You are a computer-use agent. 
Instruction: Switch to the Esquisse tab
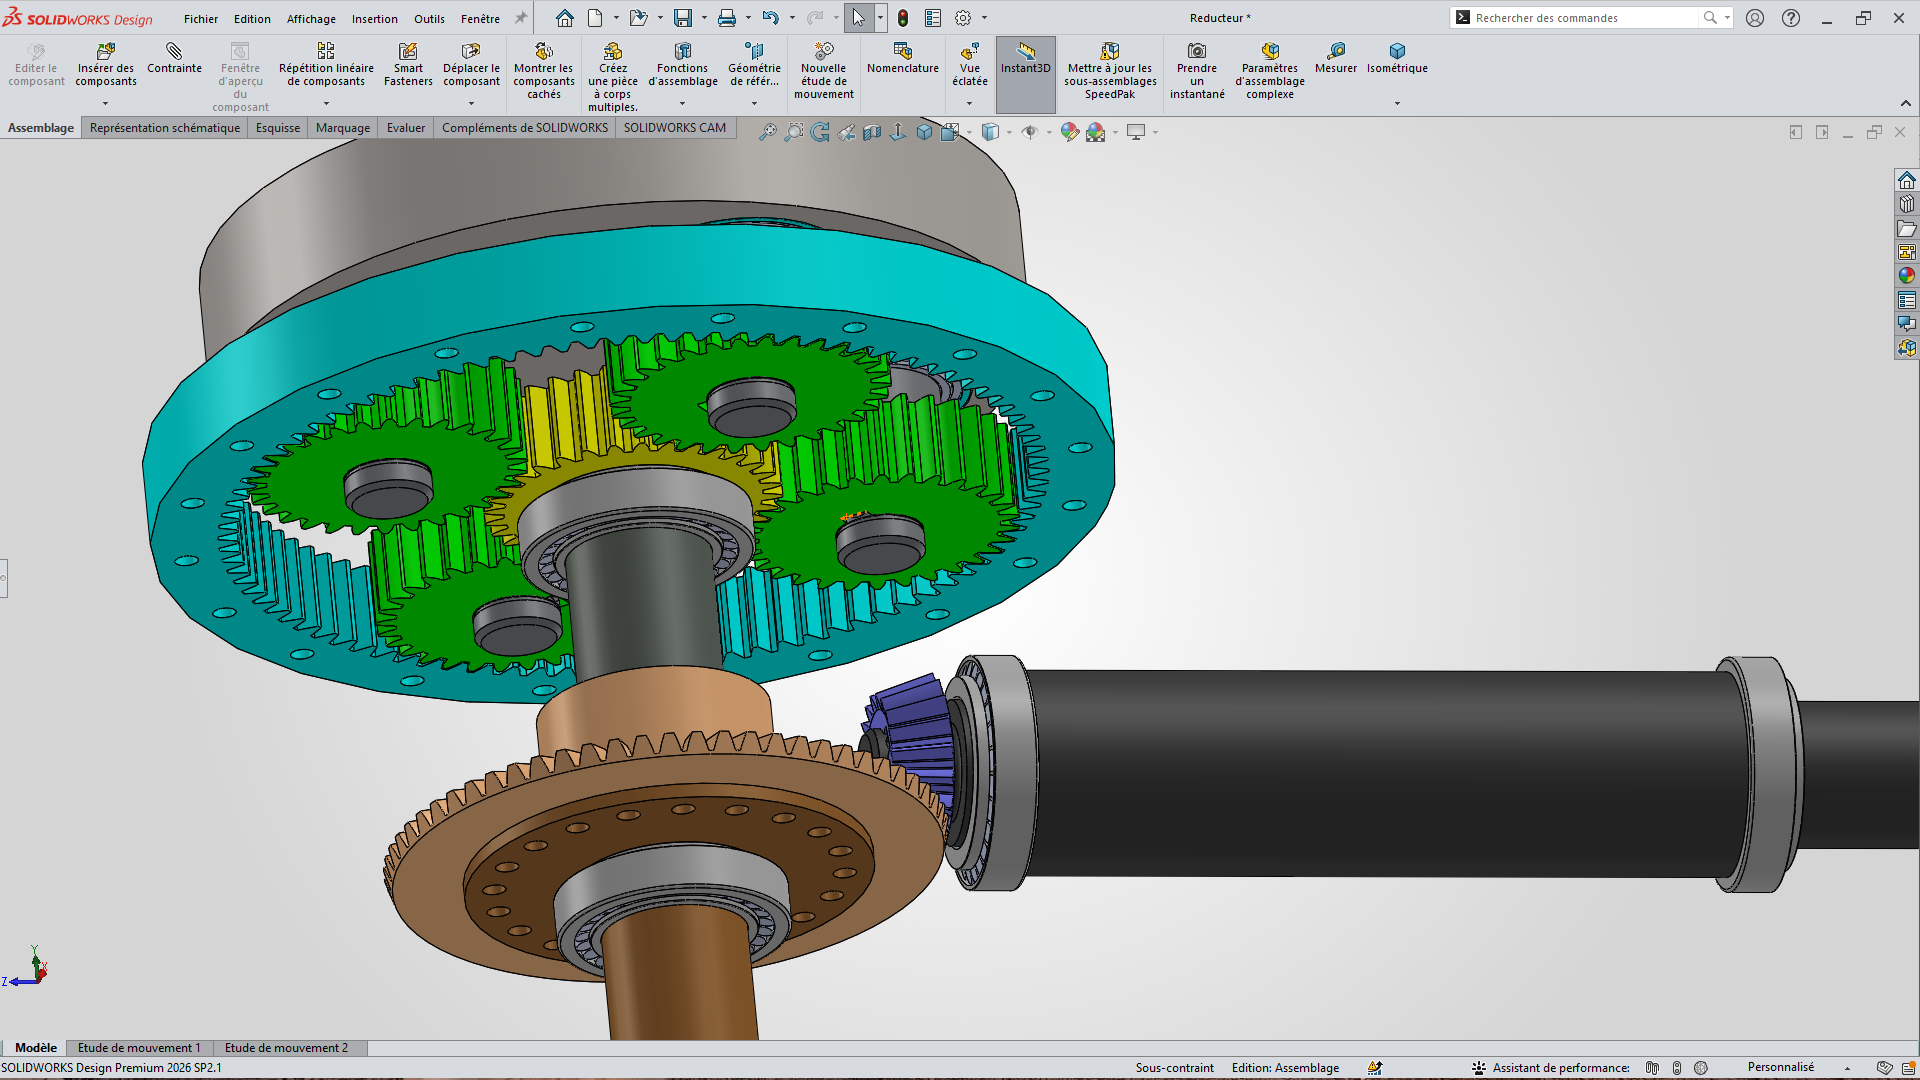point(278,128)
